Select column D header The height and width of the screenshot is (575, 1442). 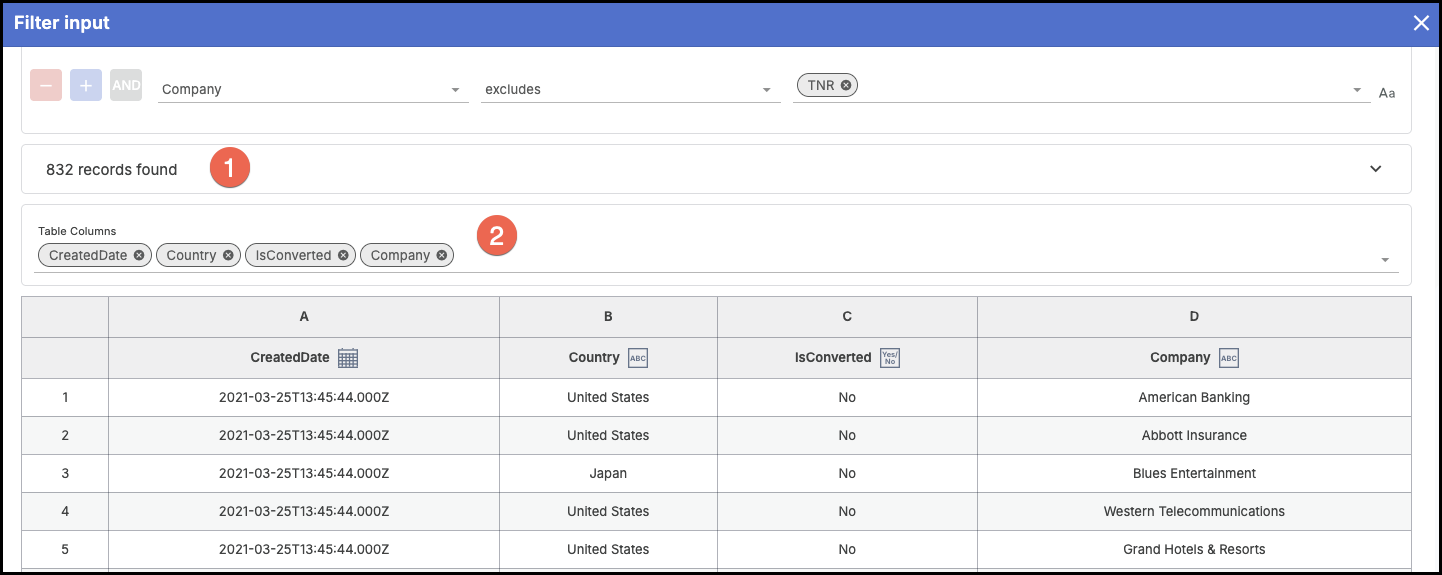[1194, 316]
